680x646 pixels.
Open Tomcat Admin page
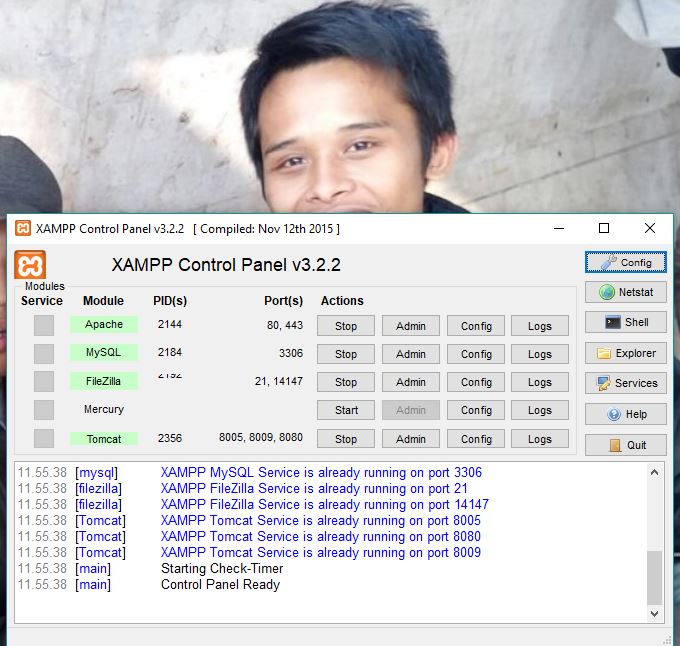pyautogui.click(x=411, y=439)
